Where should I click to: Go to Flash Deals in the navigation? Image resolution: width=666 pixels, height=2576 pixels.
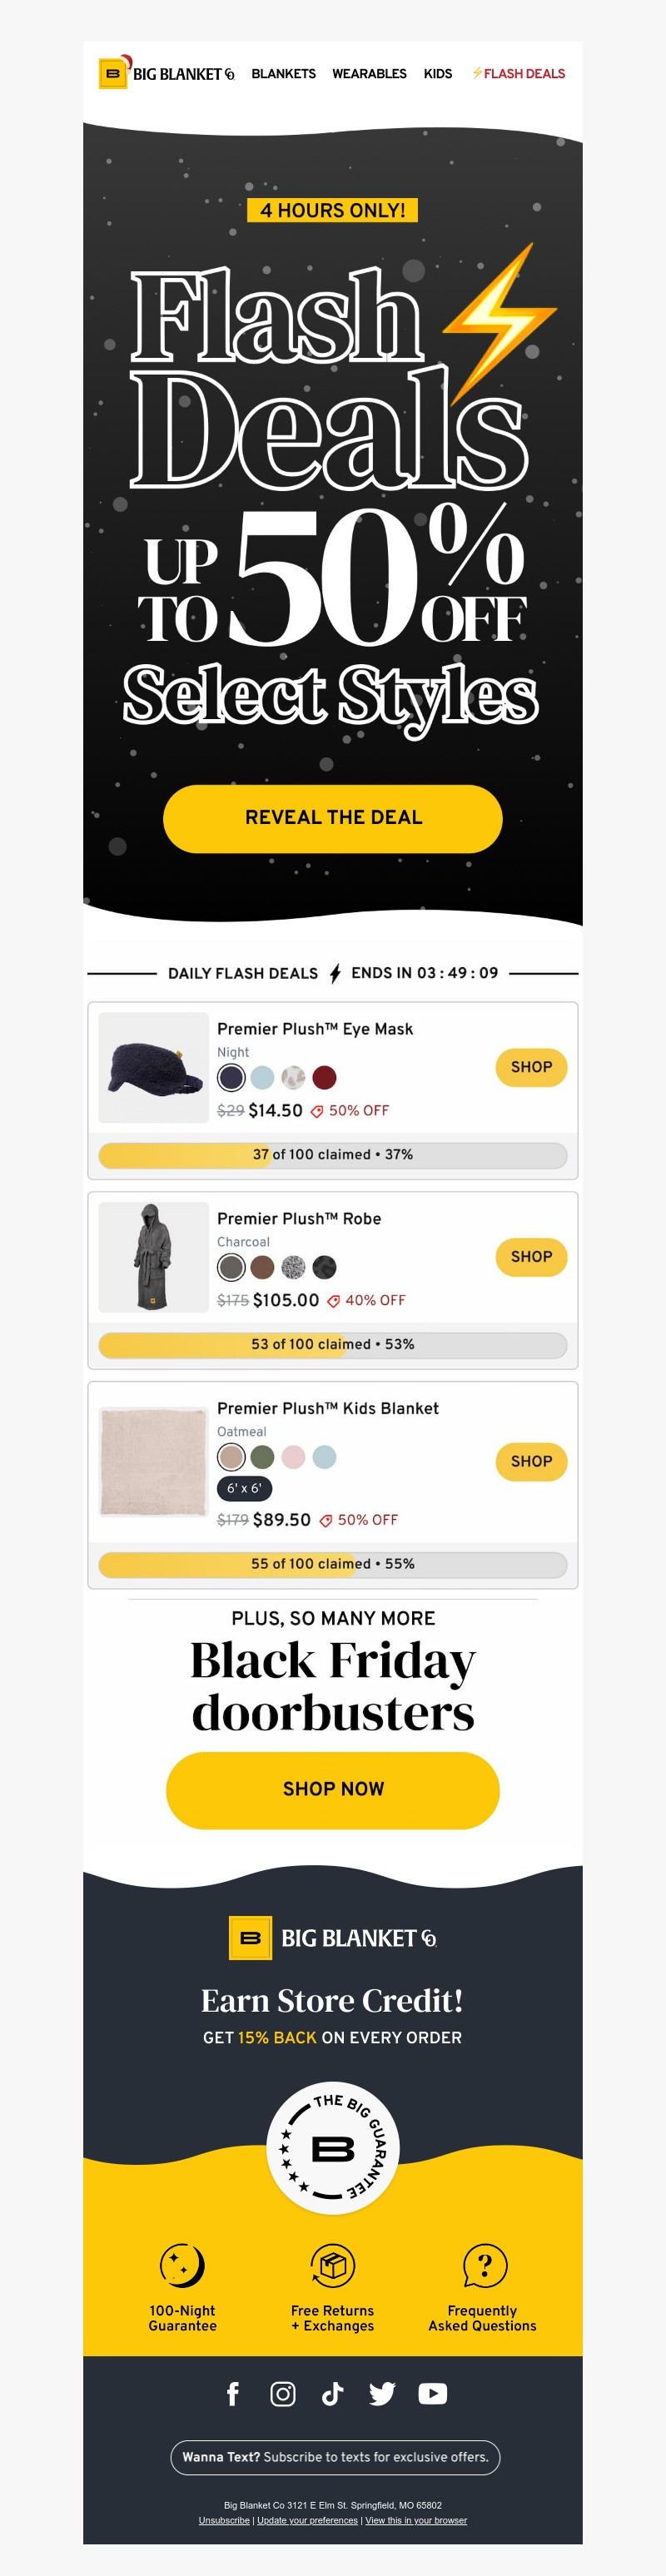[x=519, y=74]
